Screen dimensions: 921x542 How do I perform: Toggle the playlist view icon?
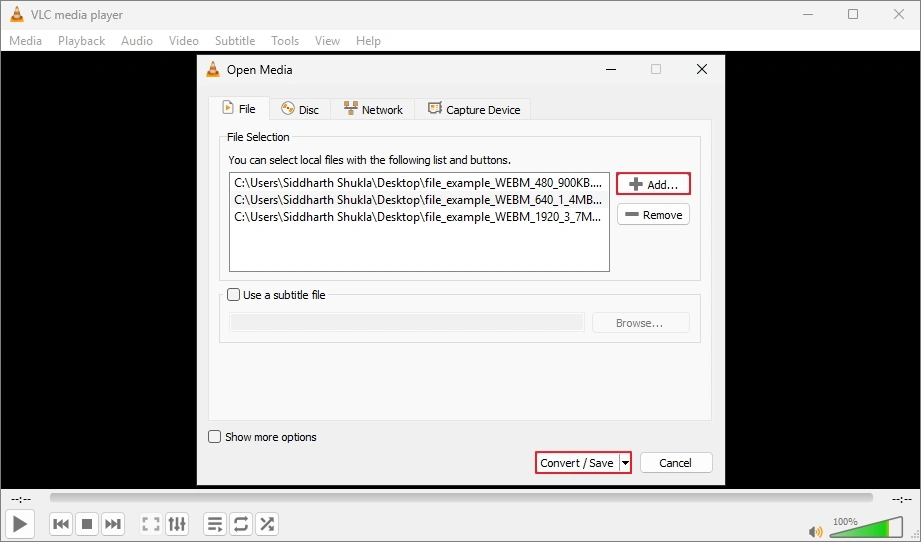pos(215,524)
